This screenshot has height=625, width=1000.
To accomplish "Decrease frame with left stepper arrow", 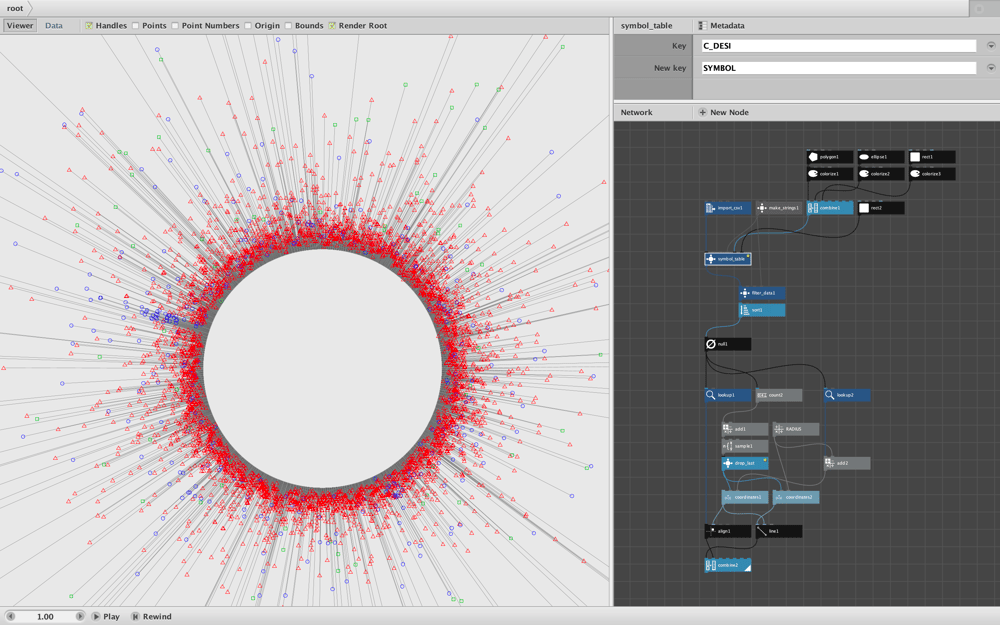I will coord(10,616).
